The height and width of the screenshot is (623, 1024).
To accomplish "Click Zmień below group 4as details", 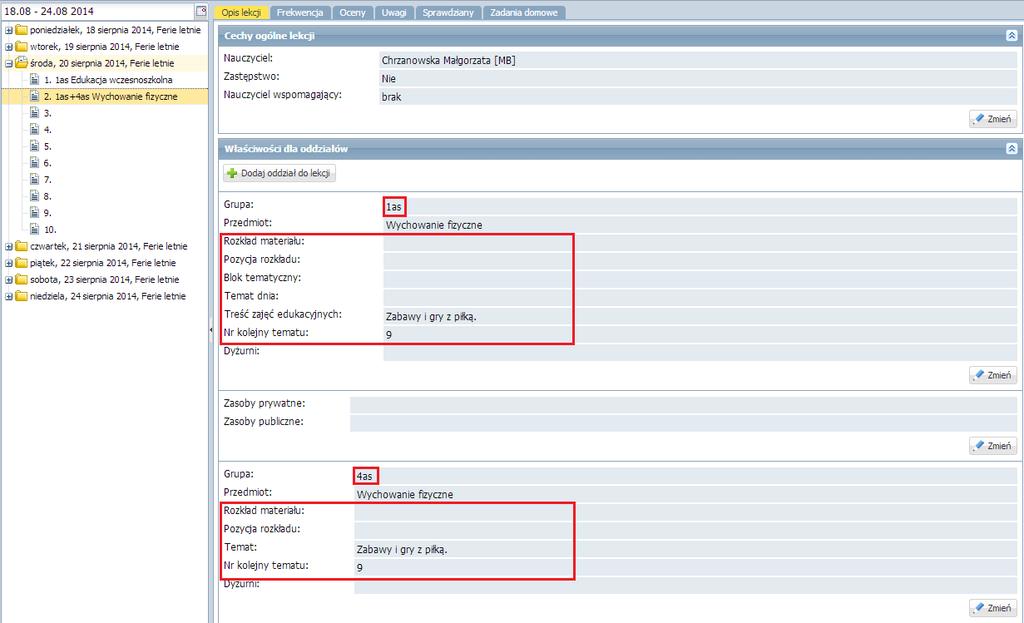I will tap(993, 607).
